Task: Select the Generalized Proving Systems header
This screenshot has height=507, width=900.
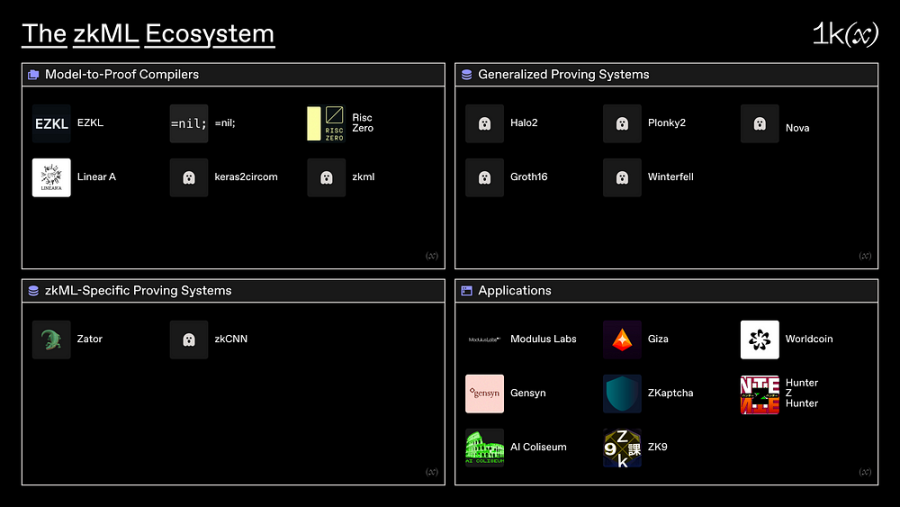Action: pyautogui.click(x=563, y=75)
